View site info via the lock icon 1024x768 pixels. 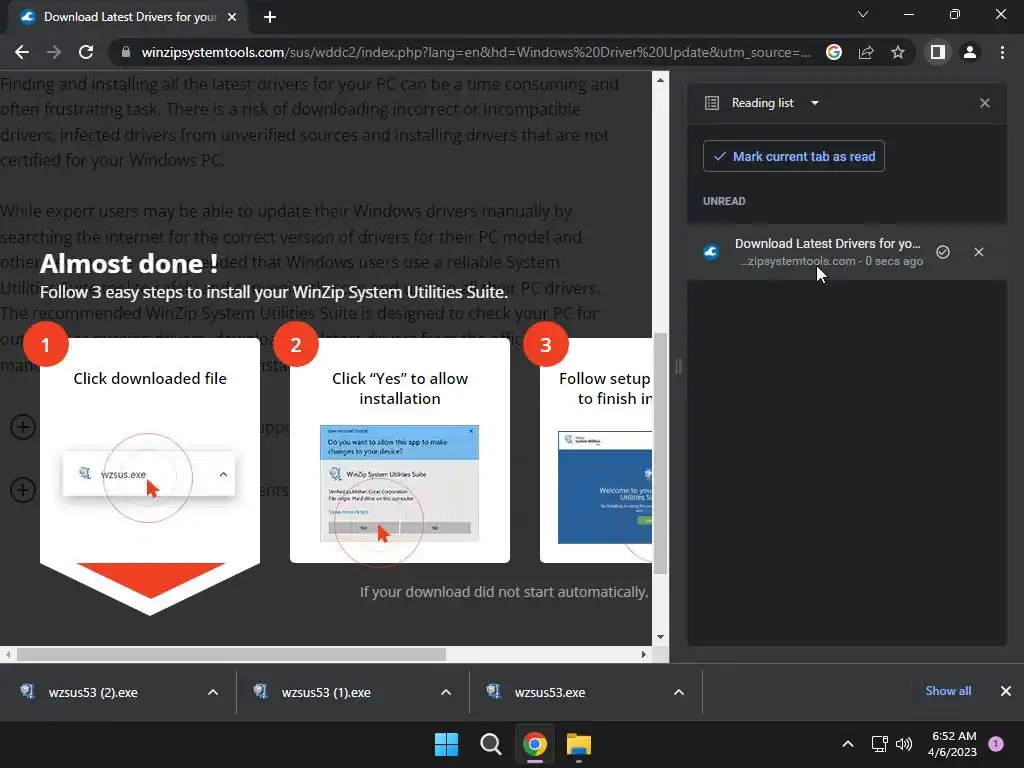tap(126, 52)
